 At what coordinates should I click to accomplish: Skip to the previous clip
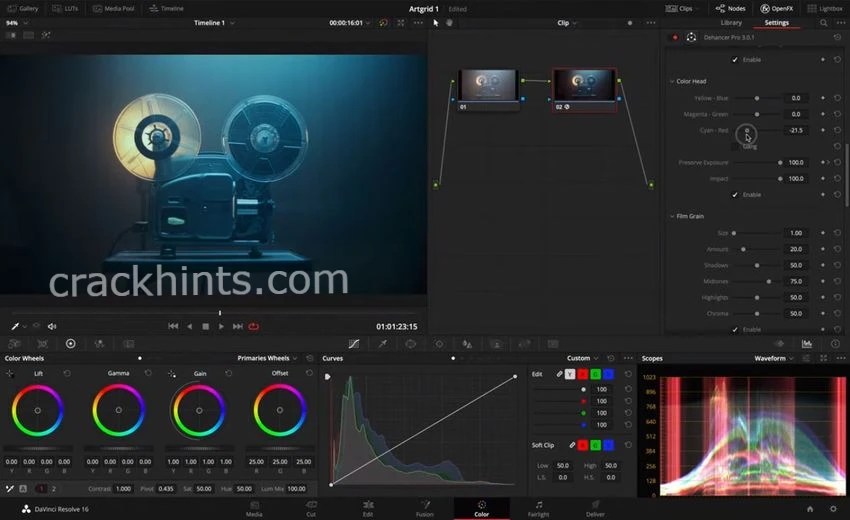[x=173, y=326]
